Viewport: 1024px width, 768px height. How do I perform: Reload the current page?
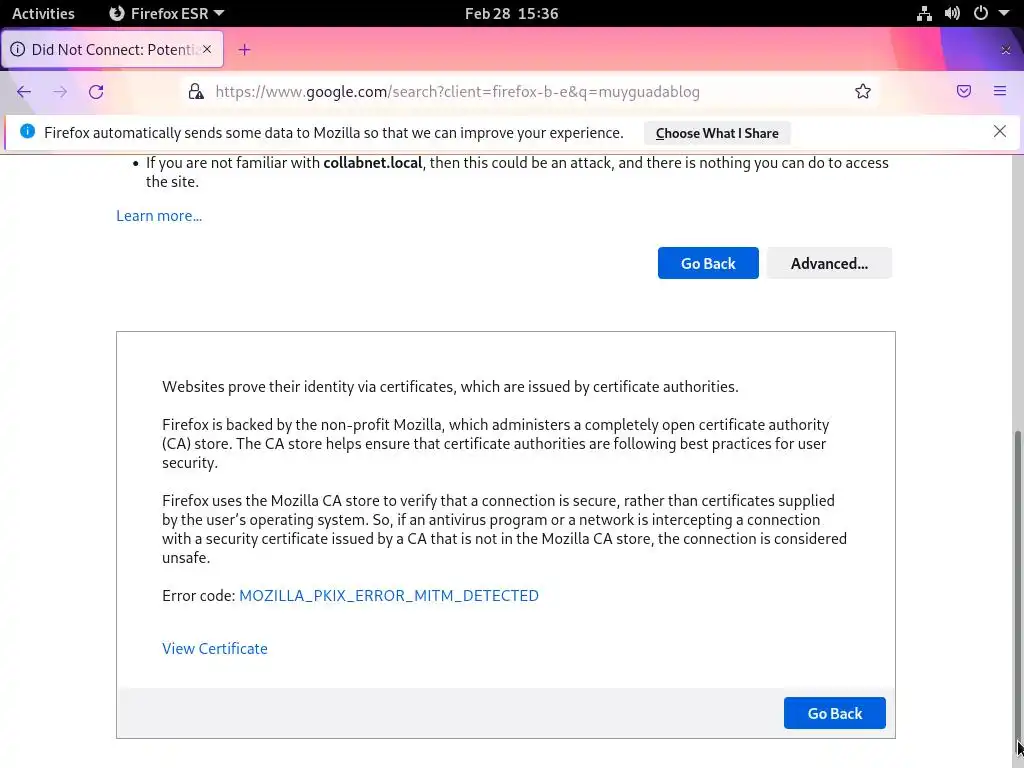(96, 91)
